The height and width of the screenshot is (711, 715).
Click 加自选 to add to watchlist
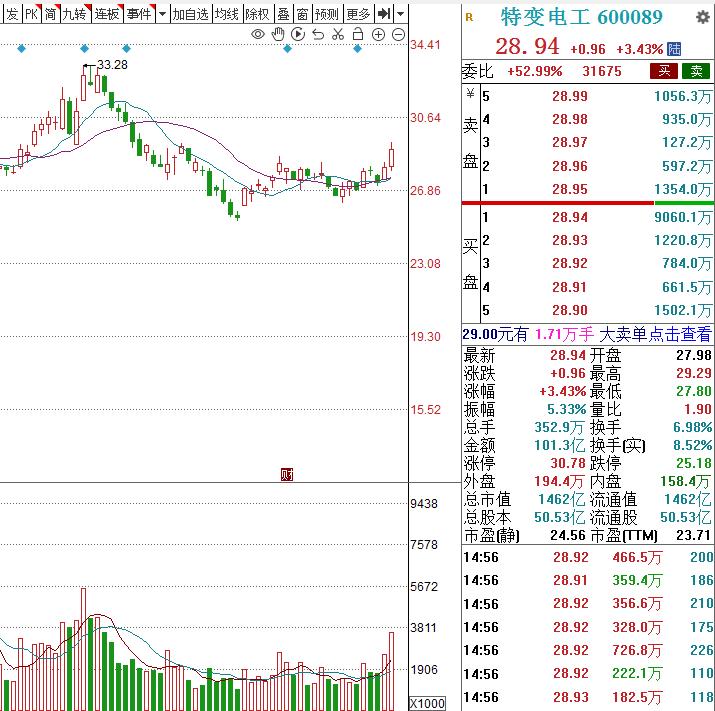tap(190, 14)
